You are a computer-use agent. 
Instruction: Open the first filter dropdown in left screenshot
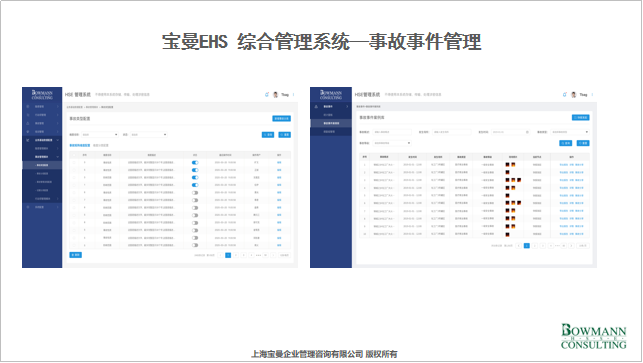tap(100, 135)
